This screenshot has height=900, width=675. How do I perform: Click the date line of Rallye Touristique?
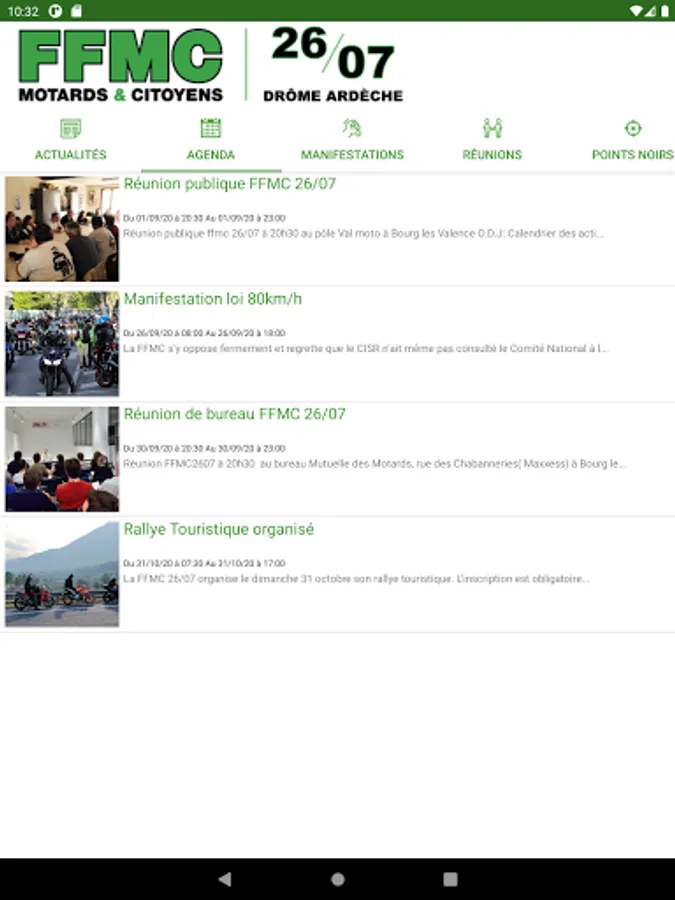click(204, 563)
